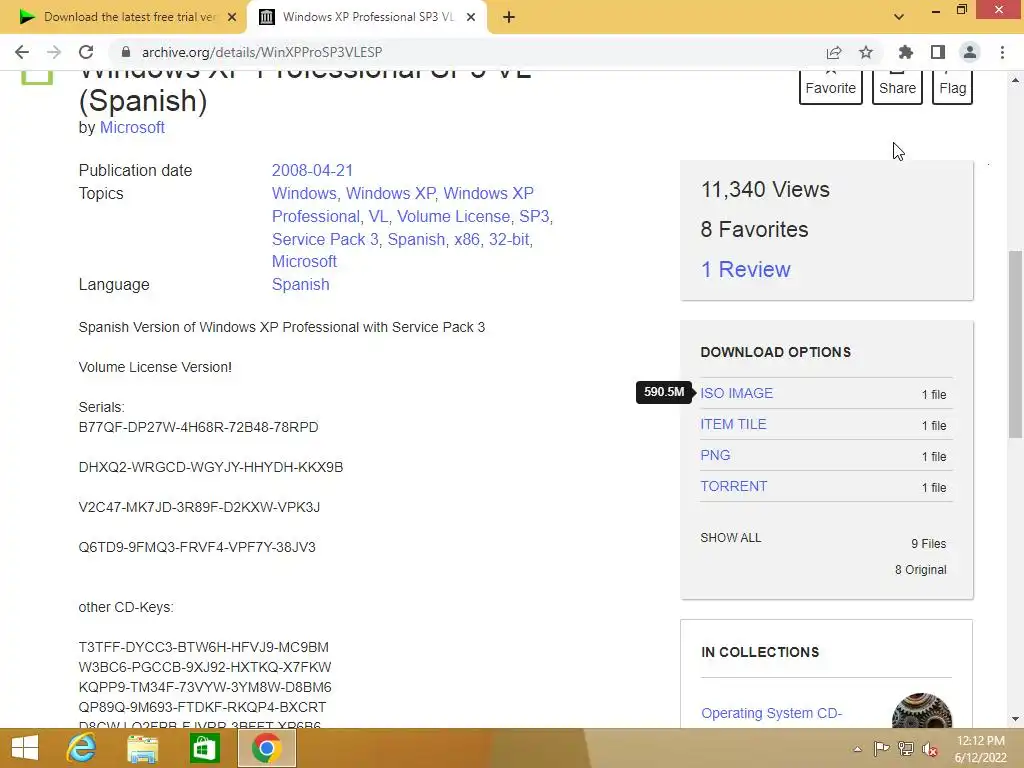
Task: Open the PNG download option
Action: [715, 455]
